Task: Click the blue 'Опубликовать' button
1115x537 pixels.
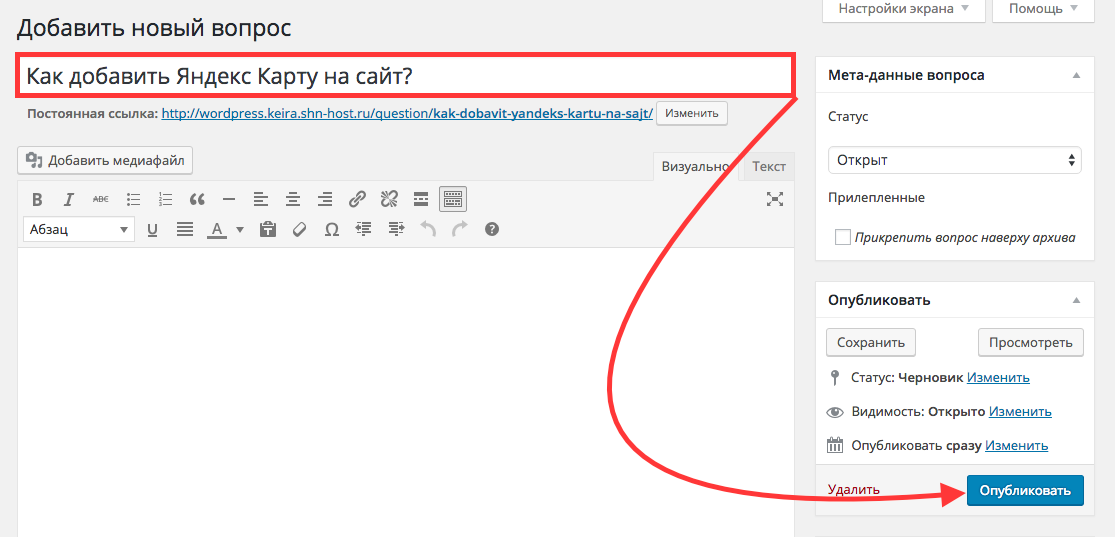Action: (x=1025, y=490)
